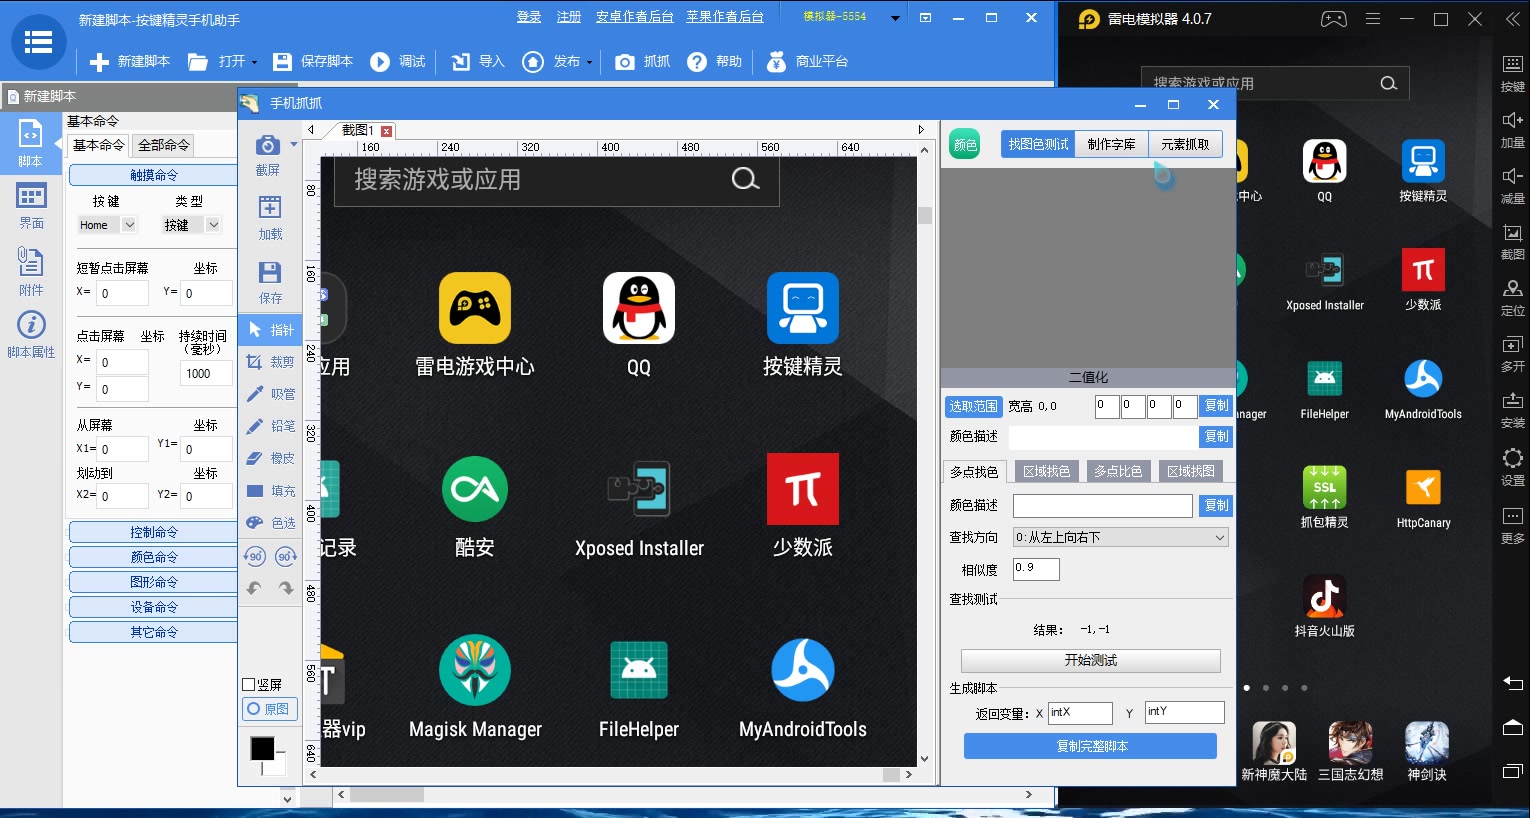Click 按键 keyboard mapping in emulator sidebar
1530x818 pixels.
(1512, 73)
